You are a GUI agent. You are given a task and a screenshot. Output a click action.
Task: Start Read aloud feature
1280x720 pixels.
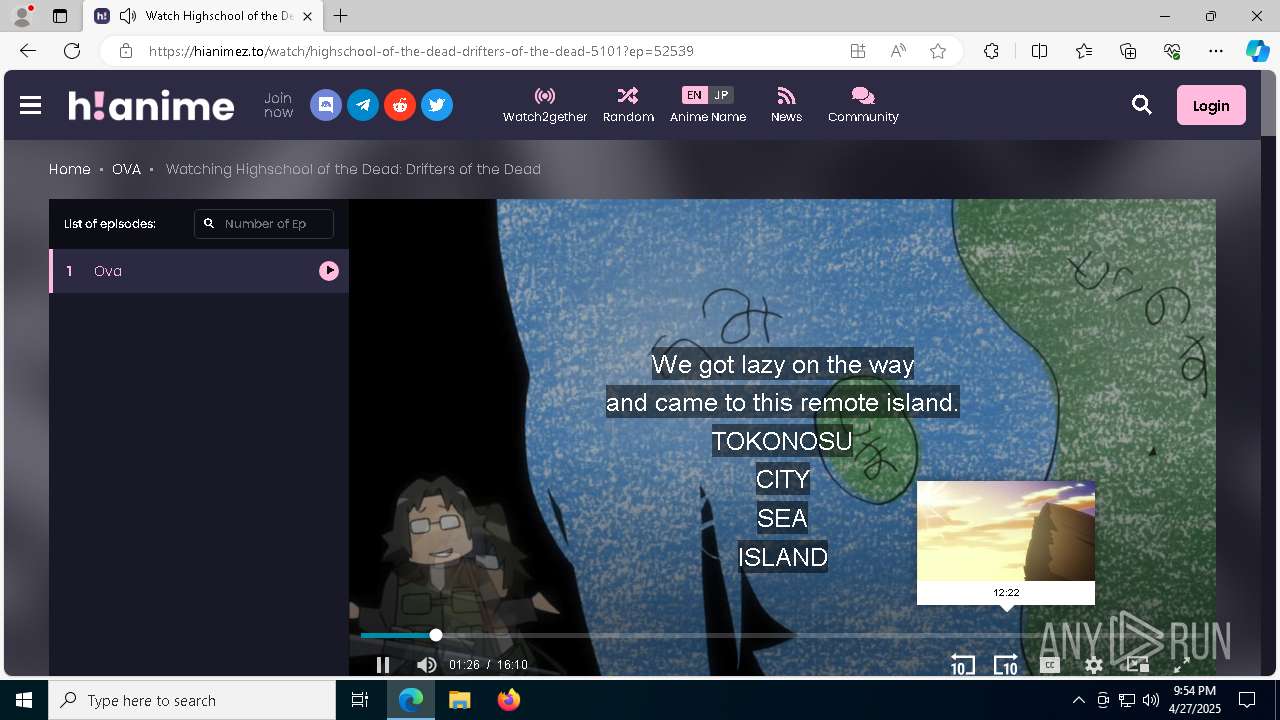(x=898, y=51)
